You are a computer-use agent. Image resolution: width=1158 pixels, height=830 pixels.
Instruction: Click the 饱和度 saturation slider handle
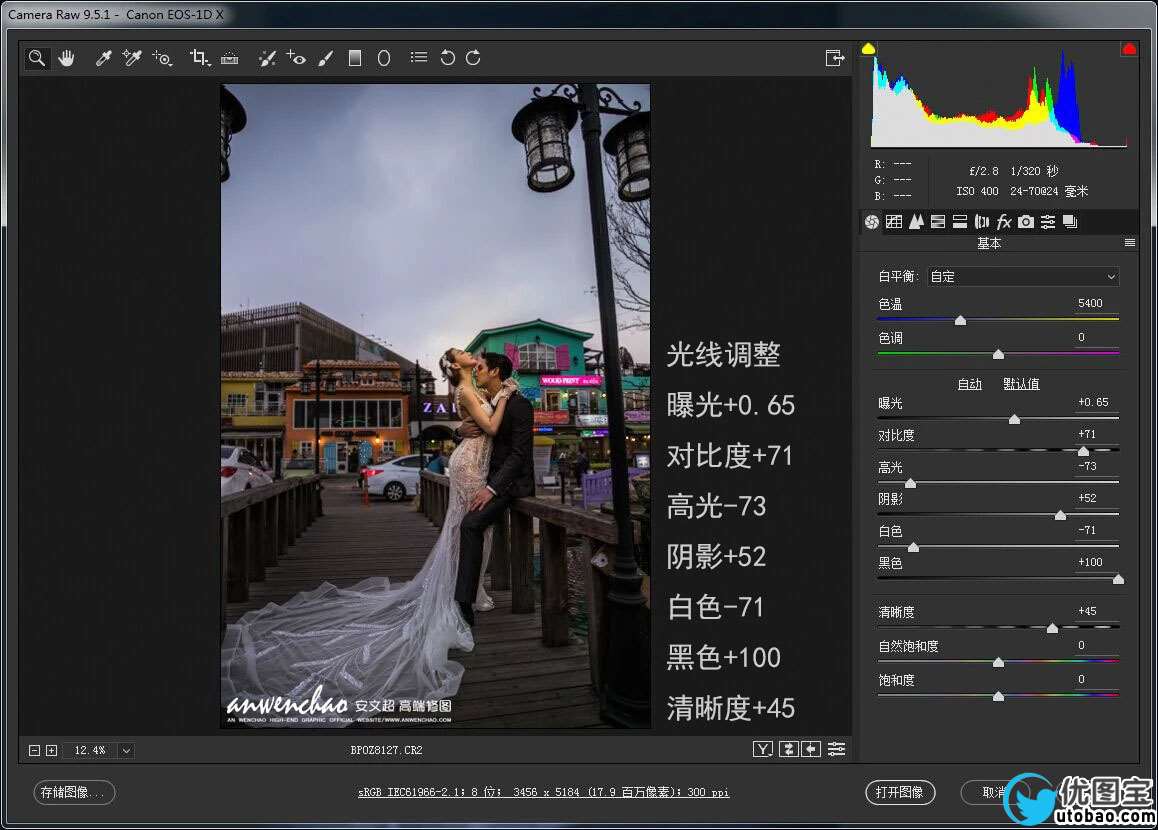(x=998, y=696)
